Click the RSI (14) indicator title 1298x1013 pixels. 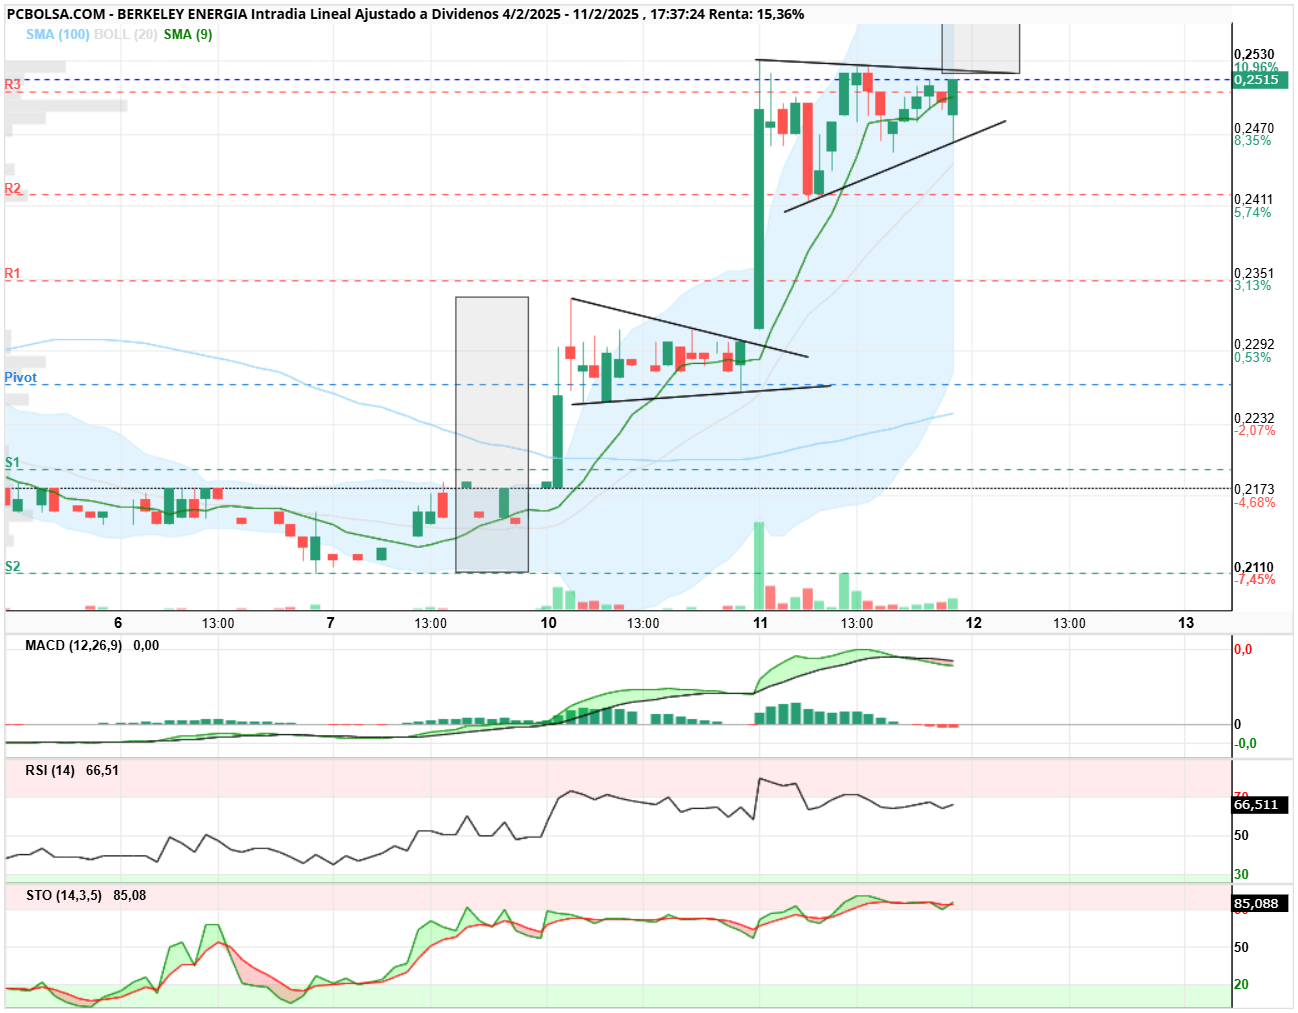[x=50, y=770]
